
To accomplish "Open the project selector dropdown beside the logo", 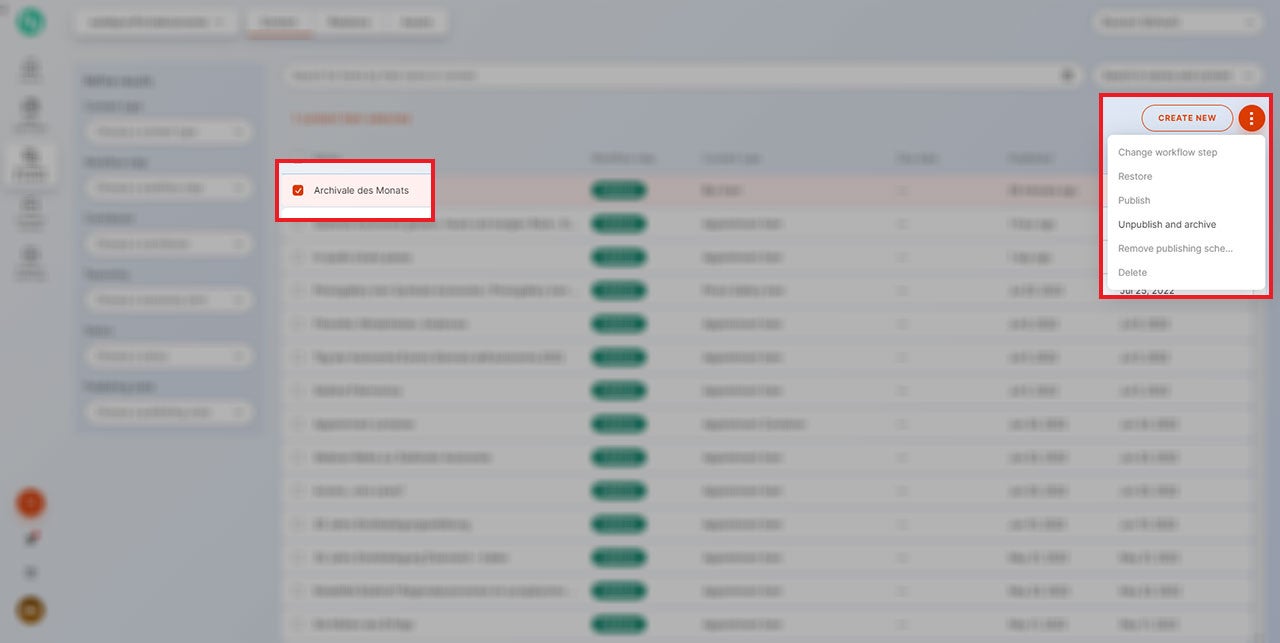I will click(155, 22).
